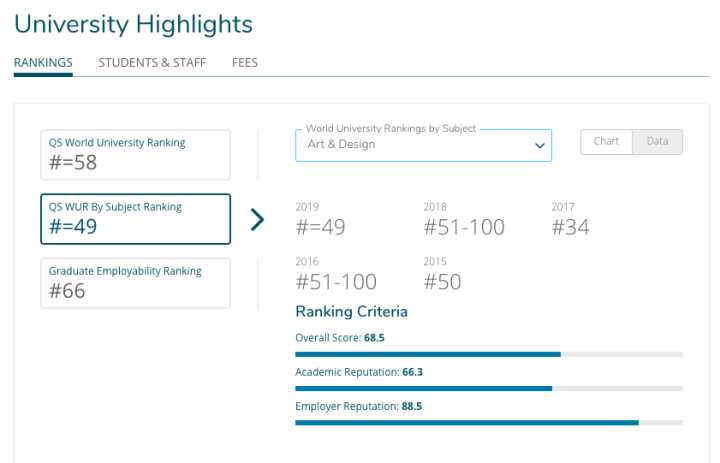Click the 2016 ranking value #51-100
The image size is (720, 463).
[x=336, y=282]
